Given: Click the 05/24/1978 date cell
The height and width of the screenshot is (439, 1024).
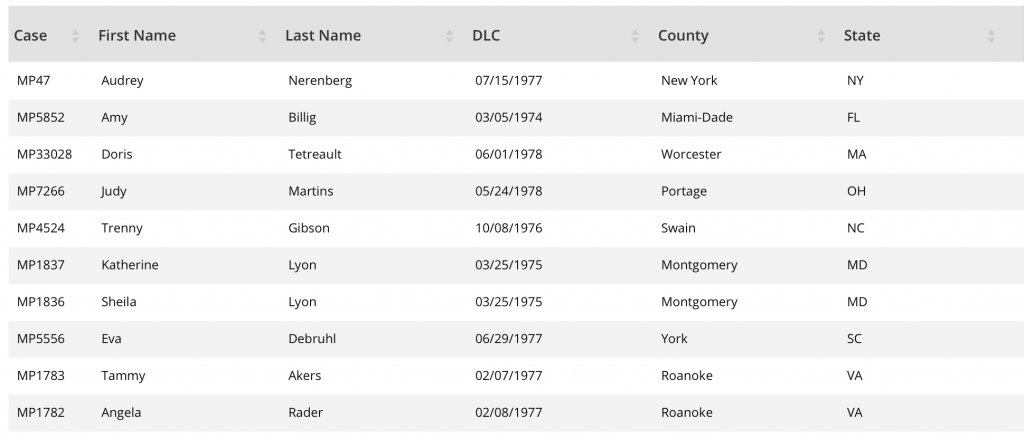Looking at the screenshot, I should [509, 191].
